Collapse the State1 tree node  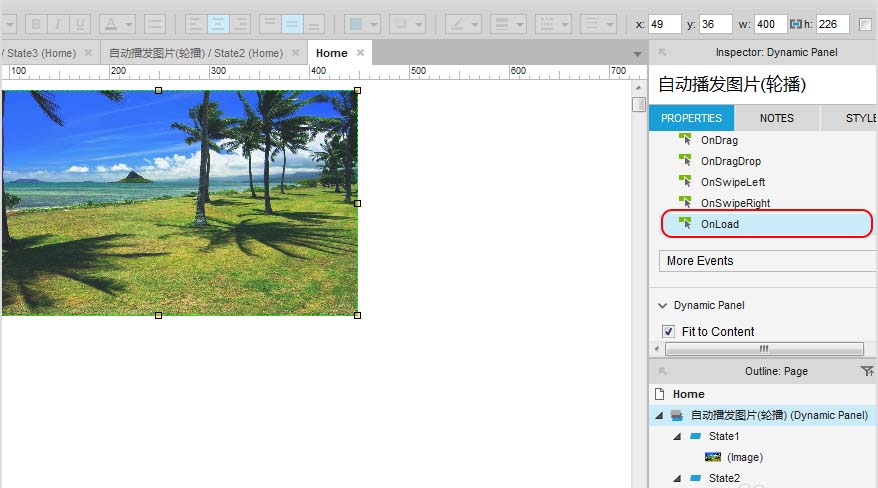click(x=677, y=437)
